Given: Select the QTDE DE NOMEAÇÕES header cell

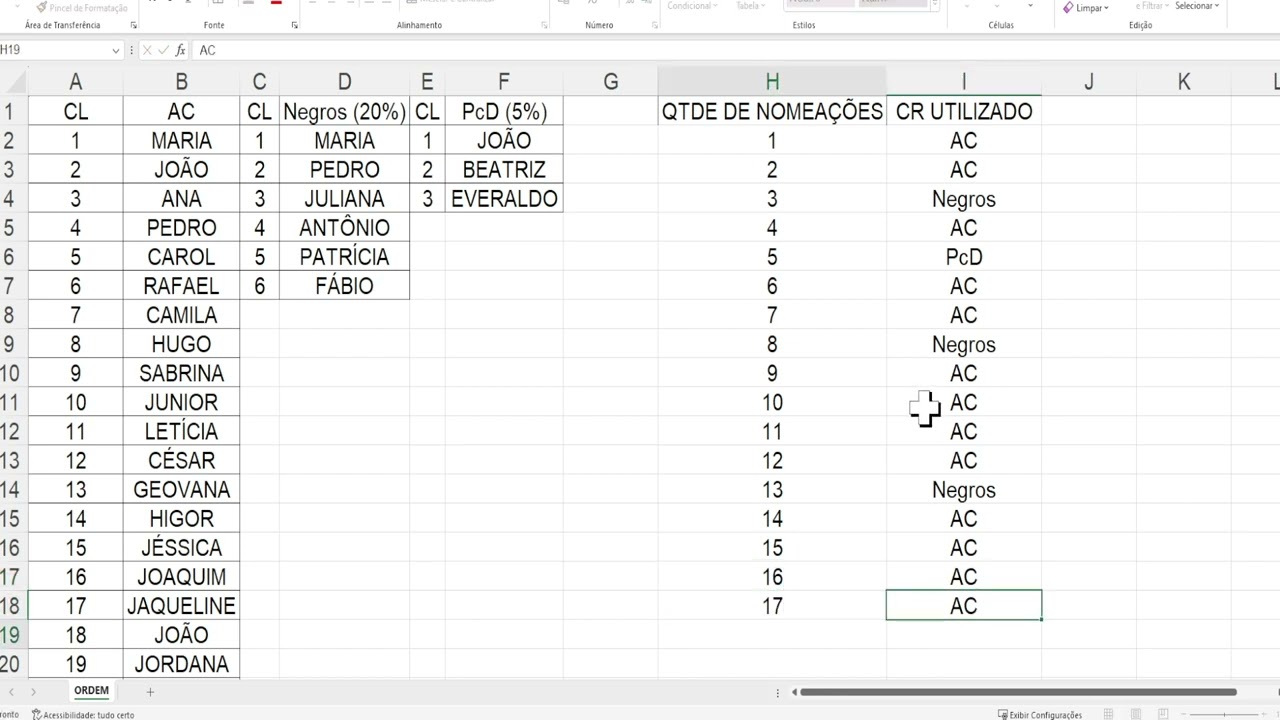Looking at the screenshot, I should click(772, 111).
